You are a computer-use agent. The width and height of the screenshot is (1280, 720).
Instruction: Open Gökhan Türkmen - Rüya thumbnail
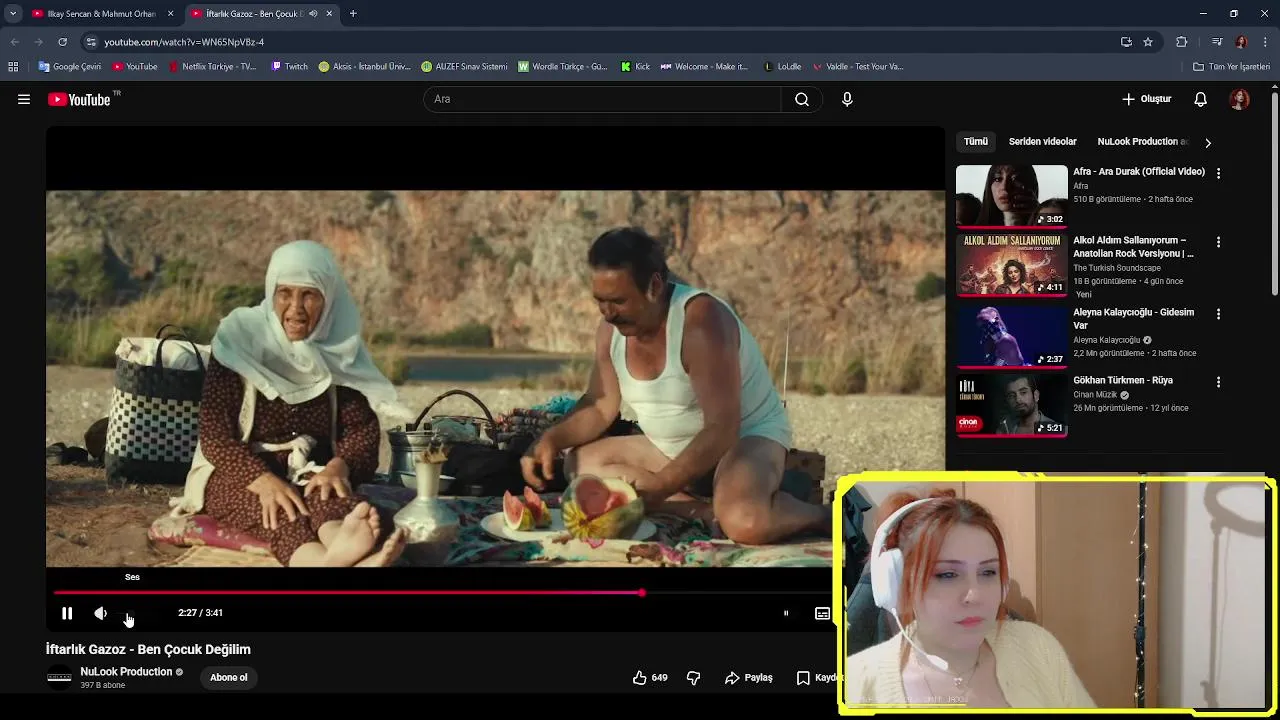(1012, 405)
